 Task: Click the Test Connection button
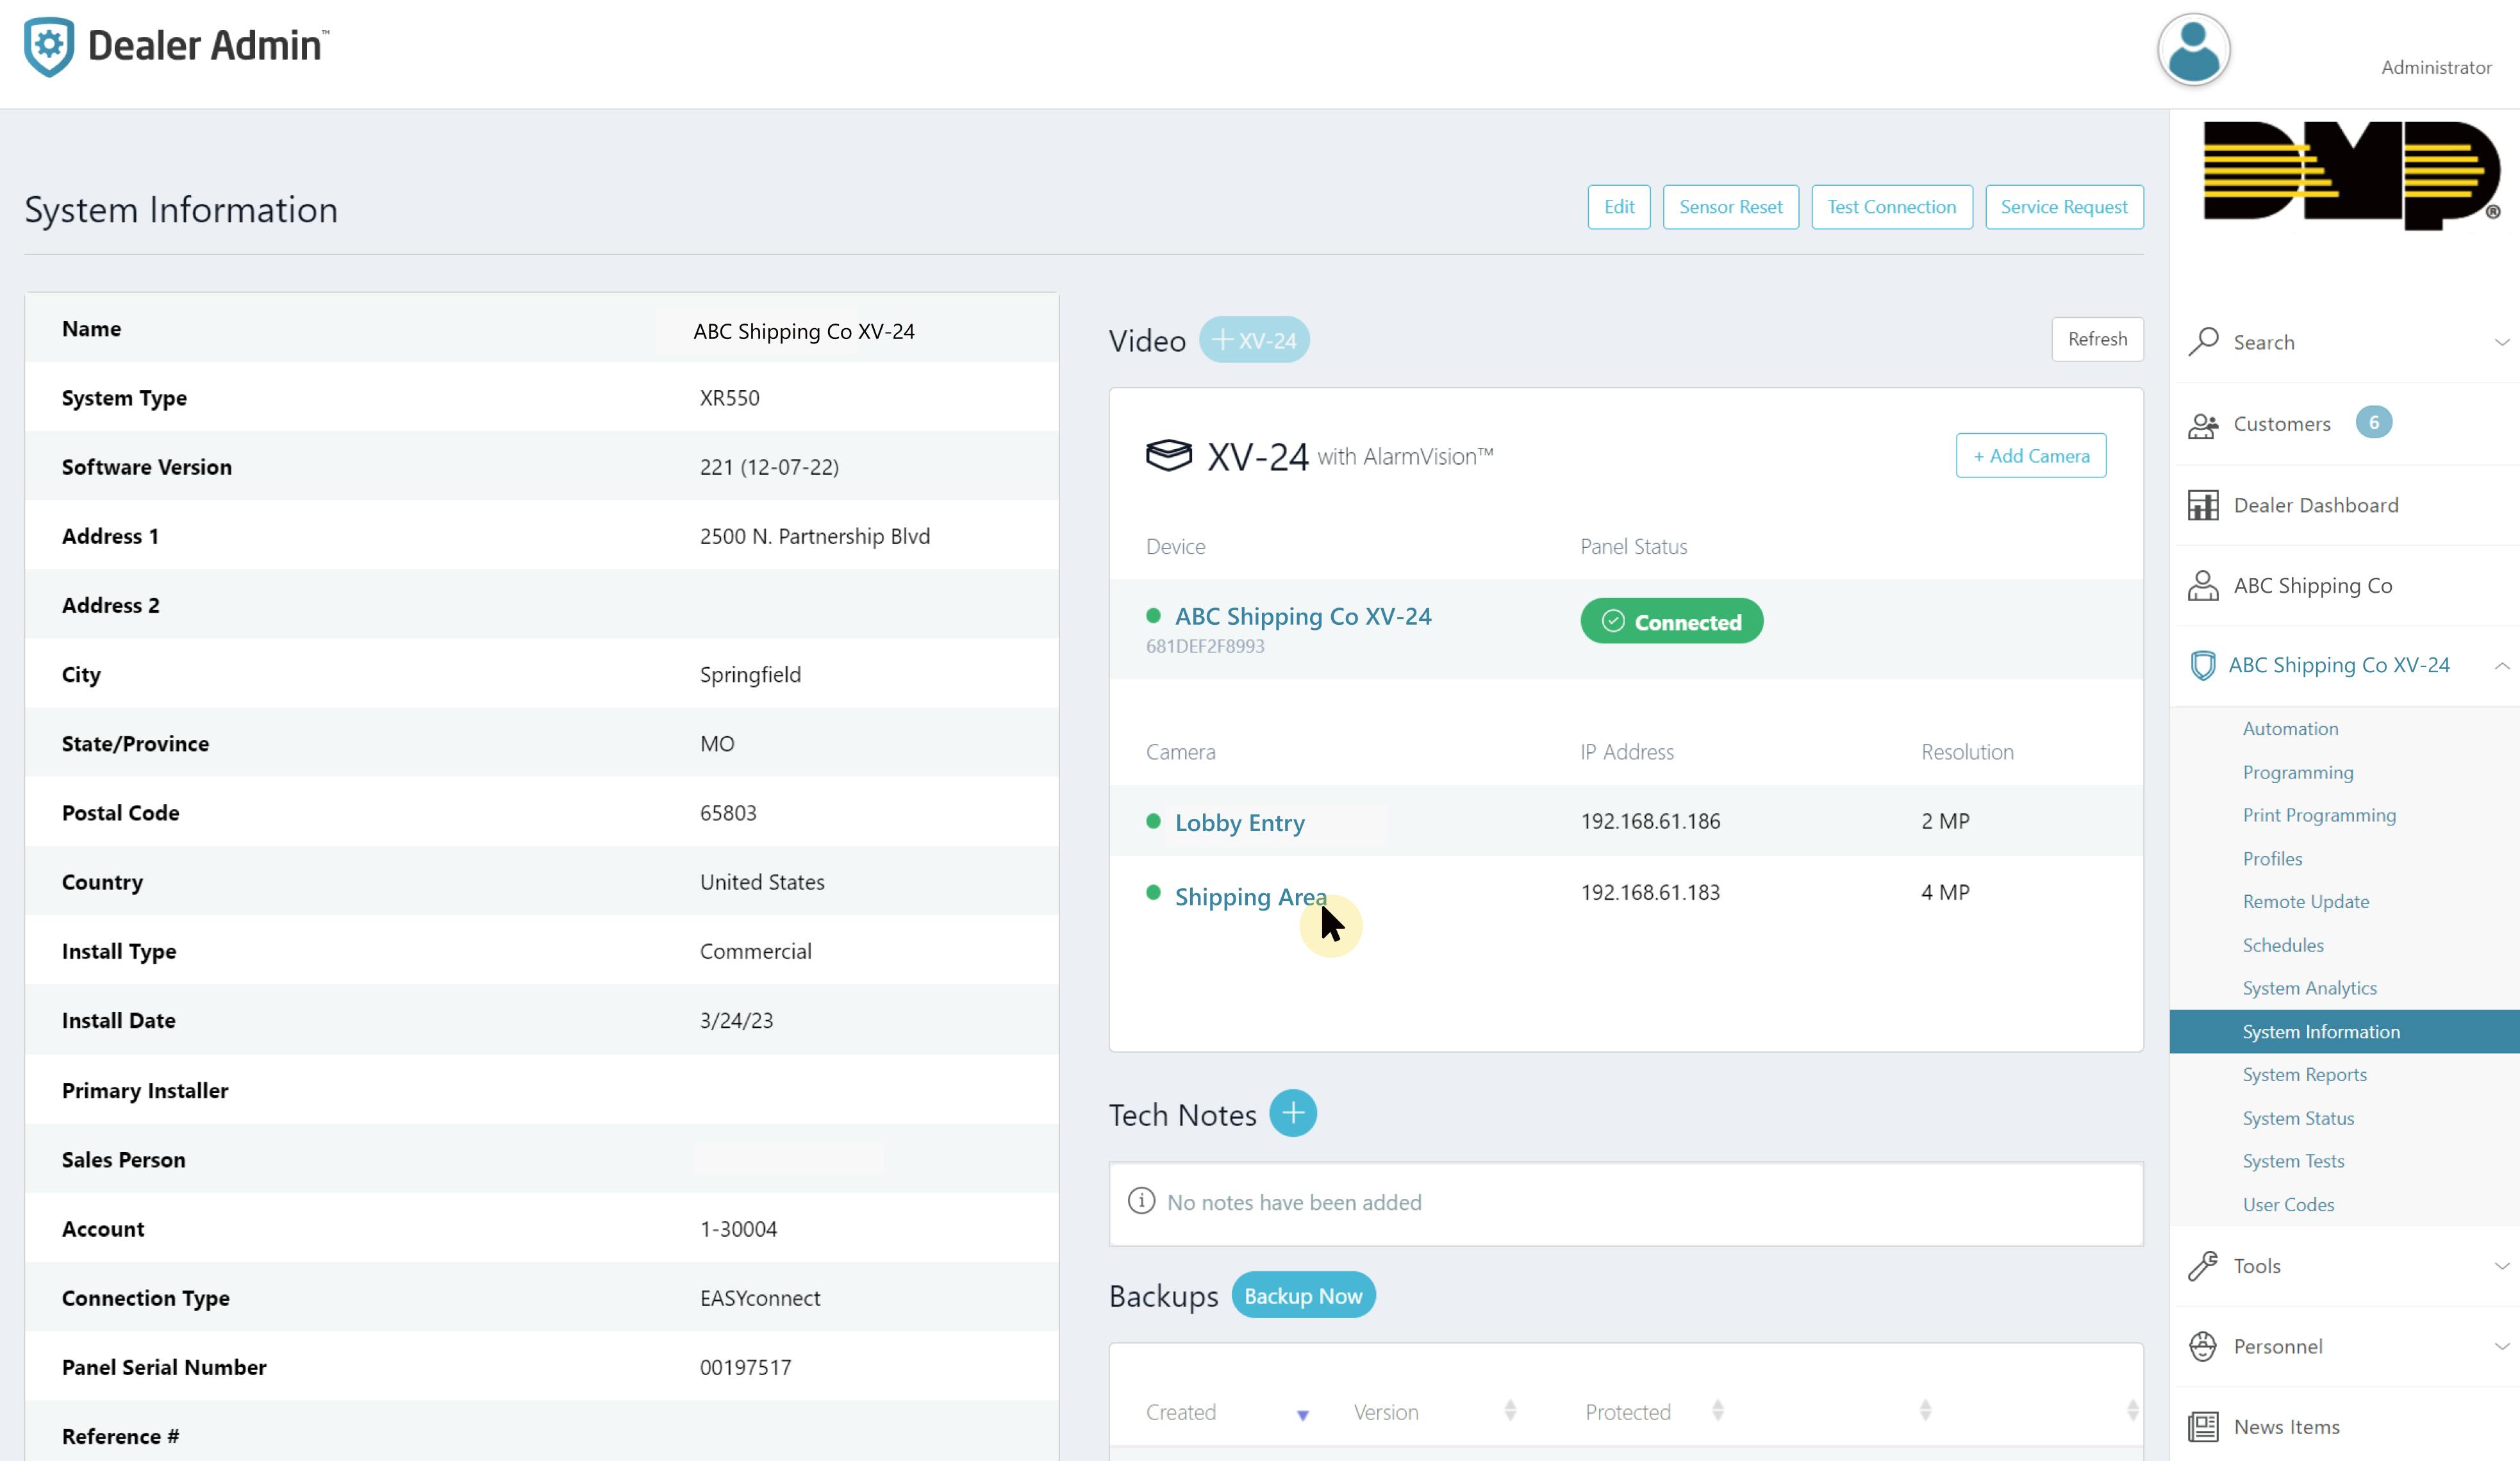1890,207
